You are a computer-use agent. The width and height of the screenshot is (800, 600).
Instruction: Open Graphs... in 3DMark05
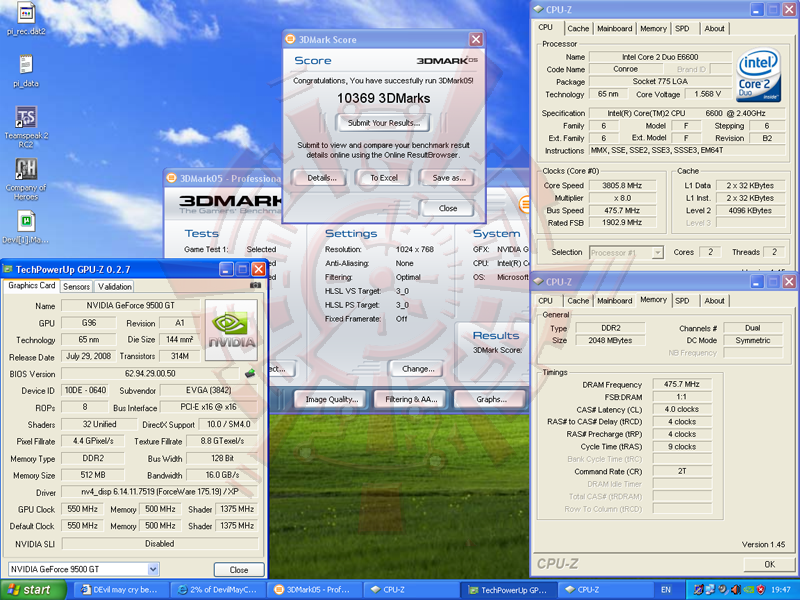click(490, 399)
